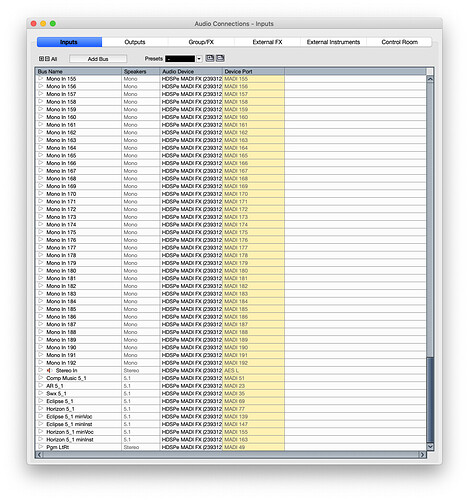Screen dimensions: 469x500
Task: Click the store preset icon
Action: click(x=210, y=58)
